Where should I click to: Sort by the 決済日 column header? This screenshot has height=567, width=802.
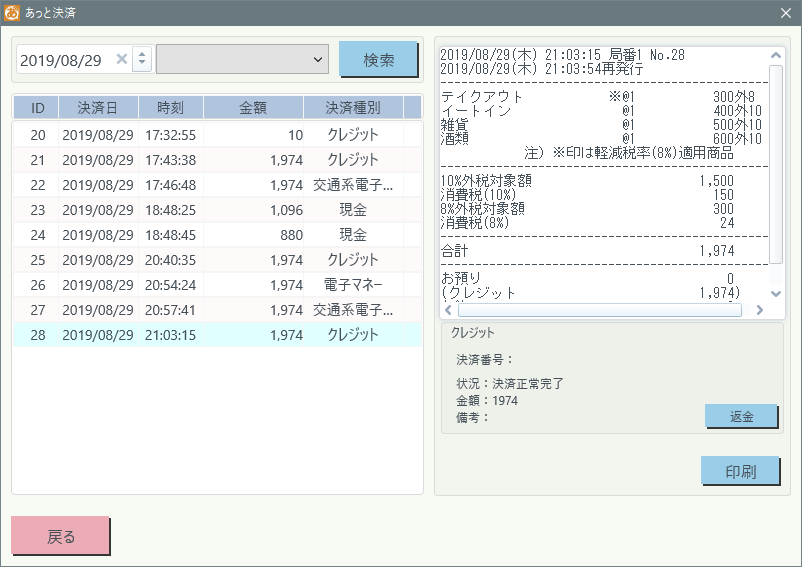pos(97,107)
